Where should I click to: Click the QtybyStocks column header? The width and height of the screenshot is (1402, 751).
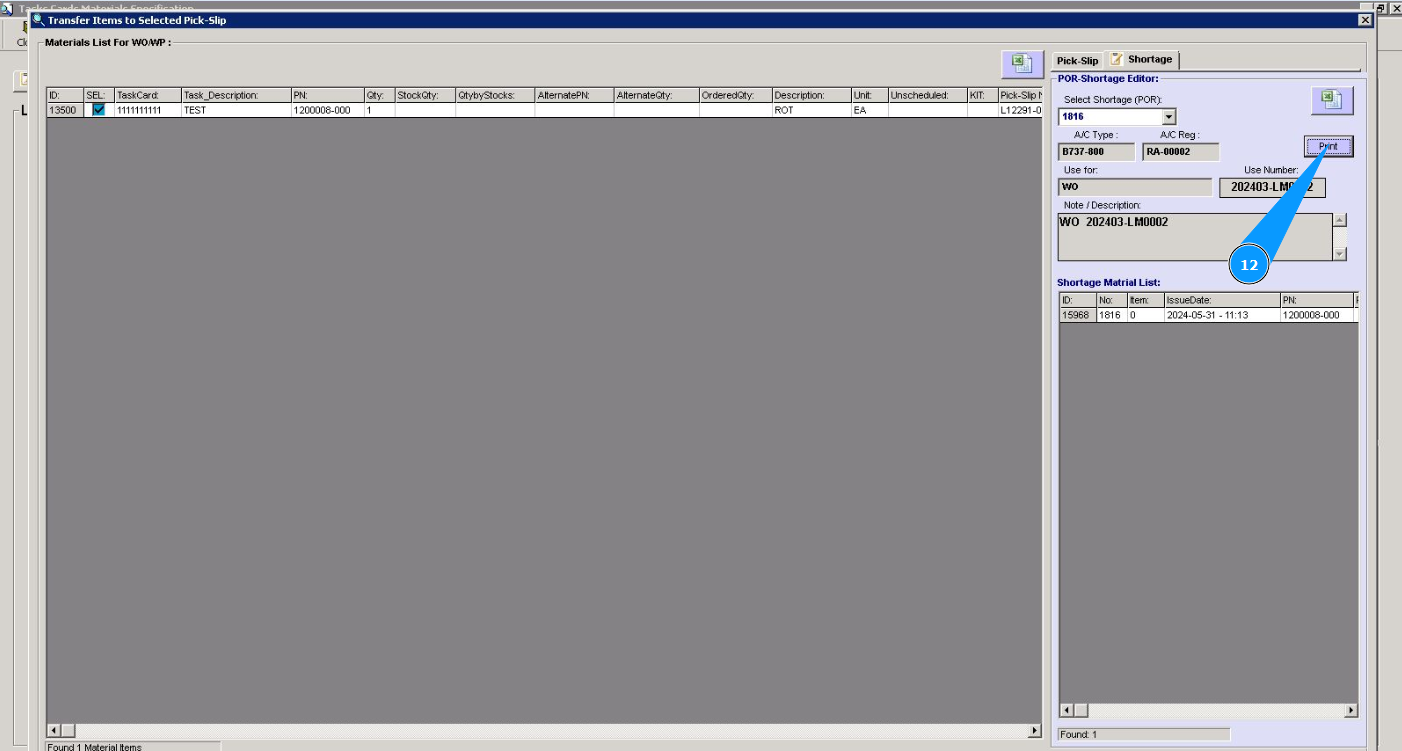pos(495,96)
